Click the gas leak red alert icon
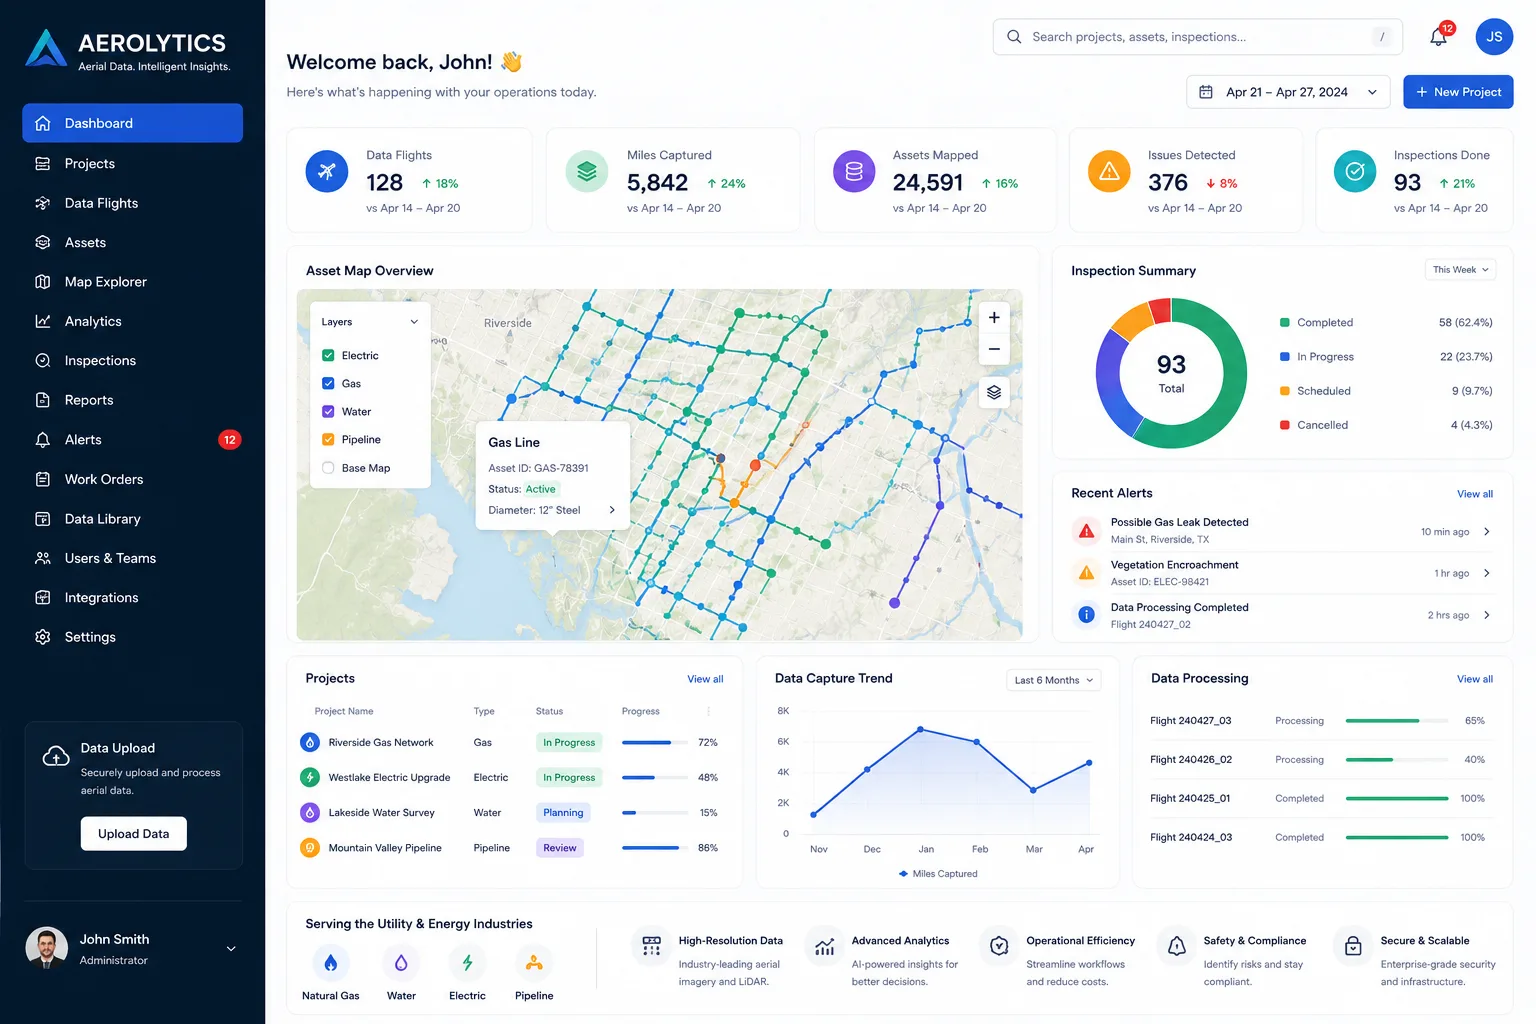This screenshot has width=1536, height=1024. (1086, 531)
